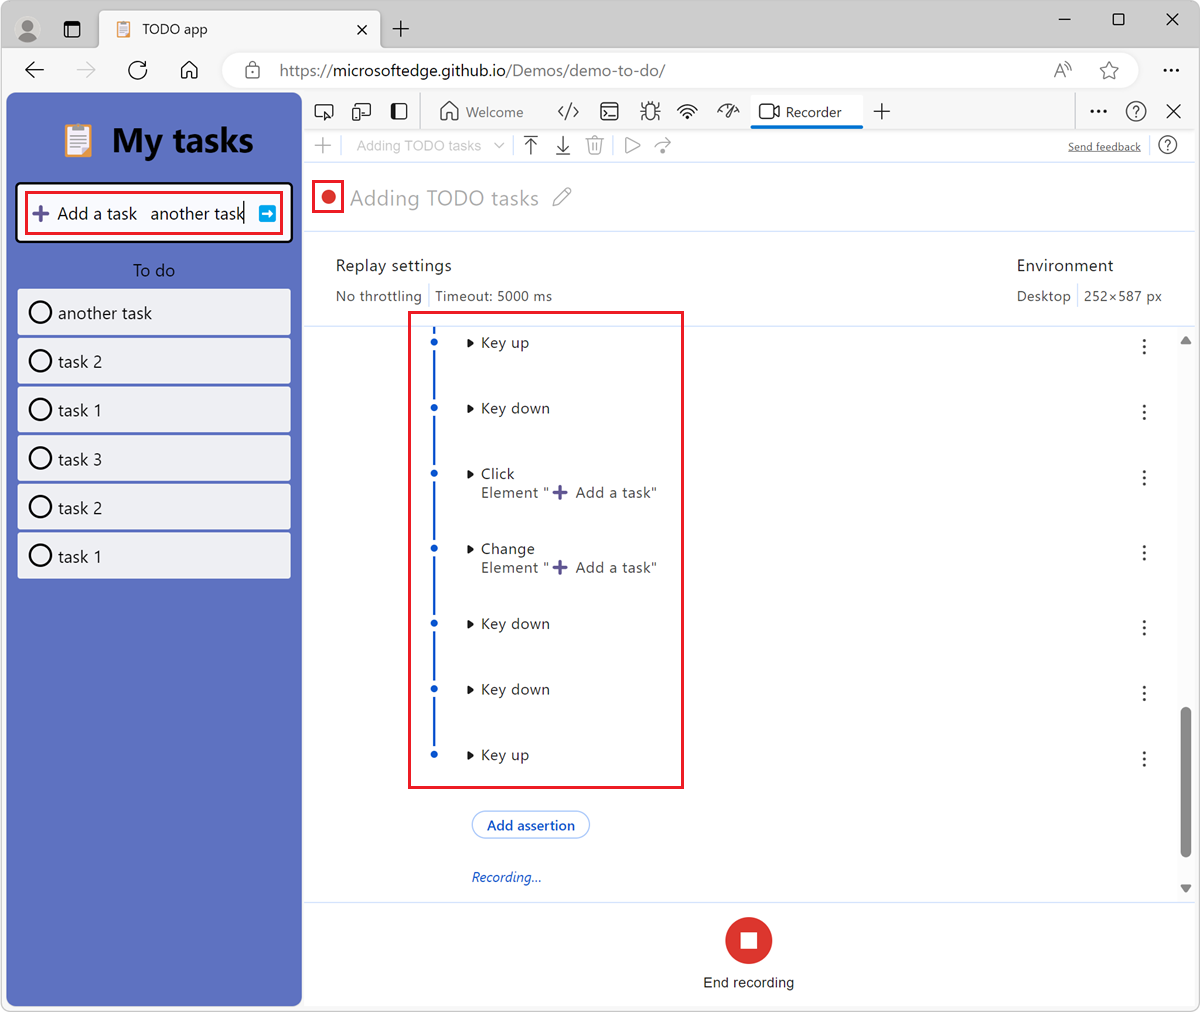This screenshot has height=1012, width=1200.
Task: Mark 'task 3' as complete
Action: click(x=40, y=458)
